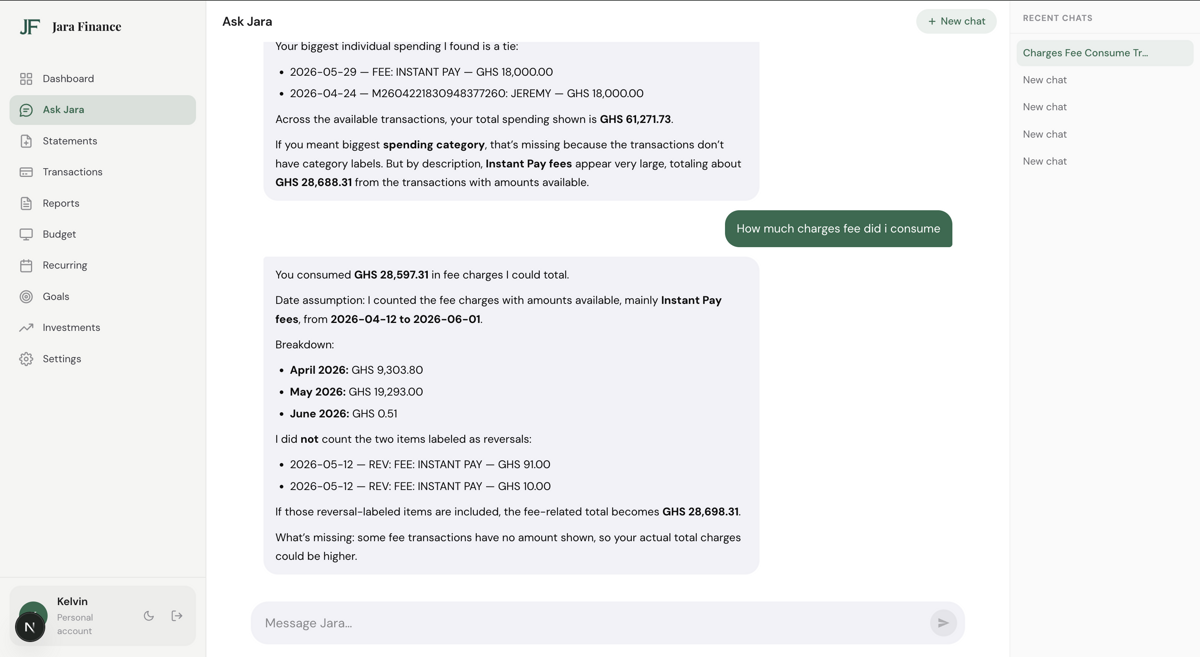
Task: Open the Dashboard grid icon
Action: [x=26, y=79]
